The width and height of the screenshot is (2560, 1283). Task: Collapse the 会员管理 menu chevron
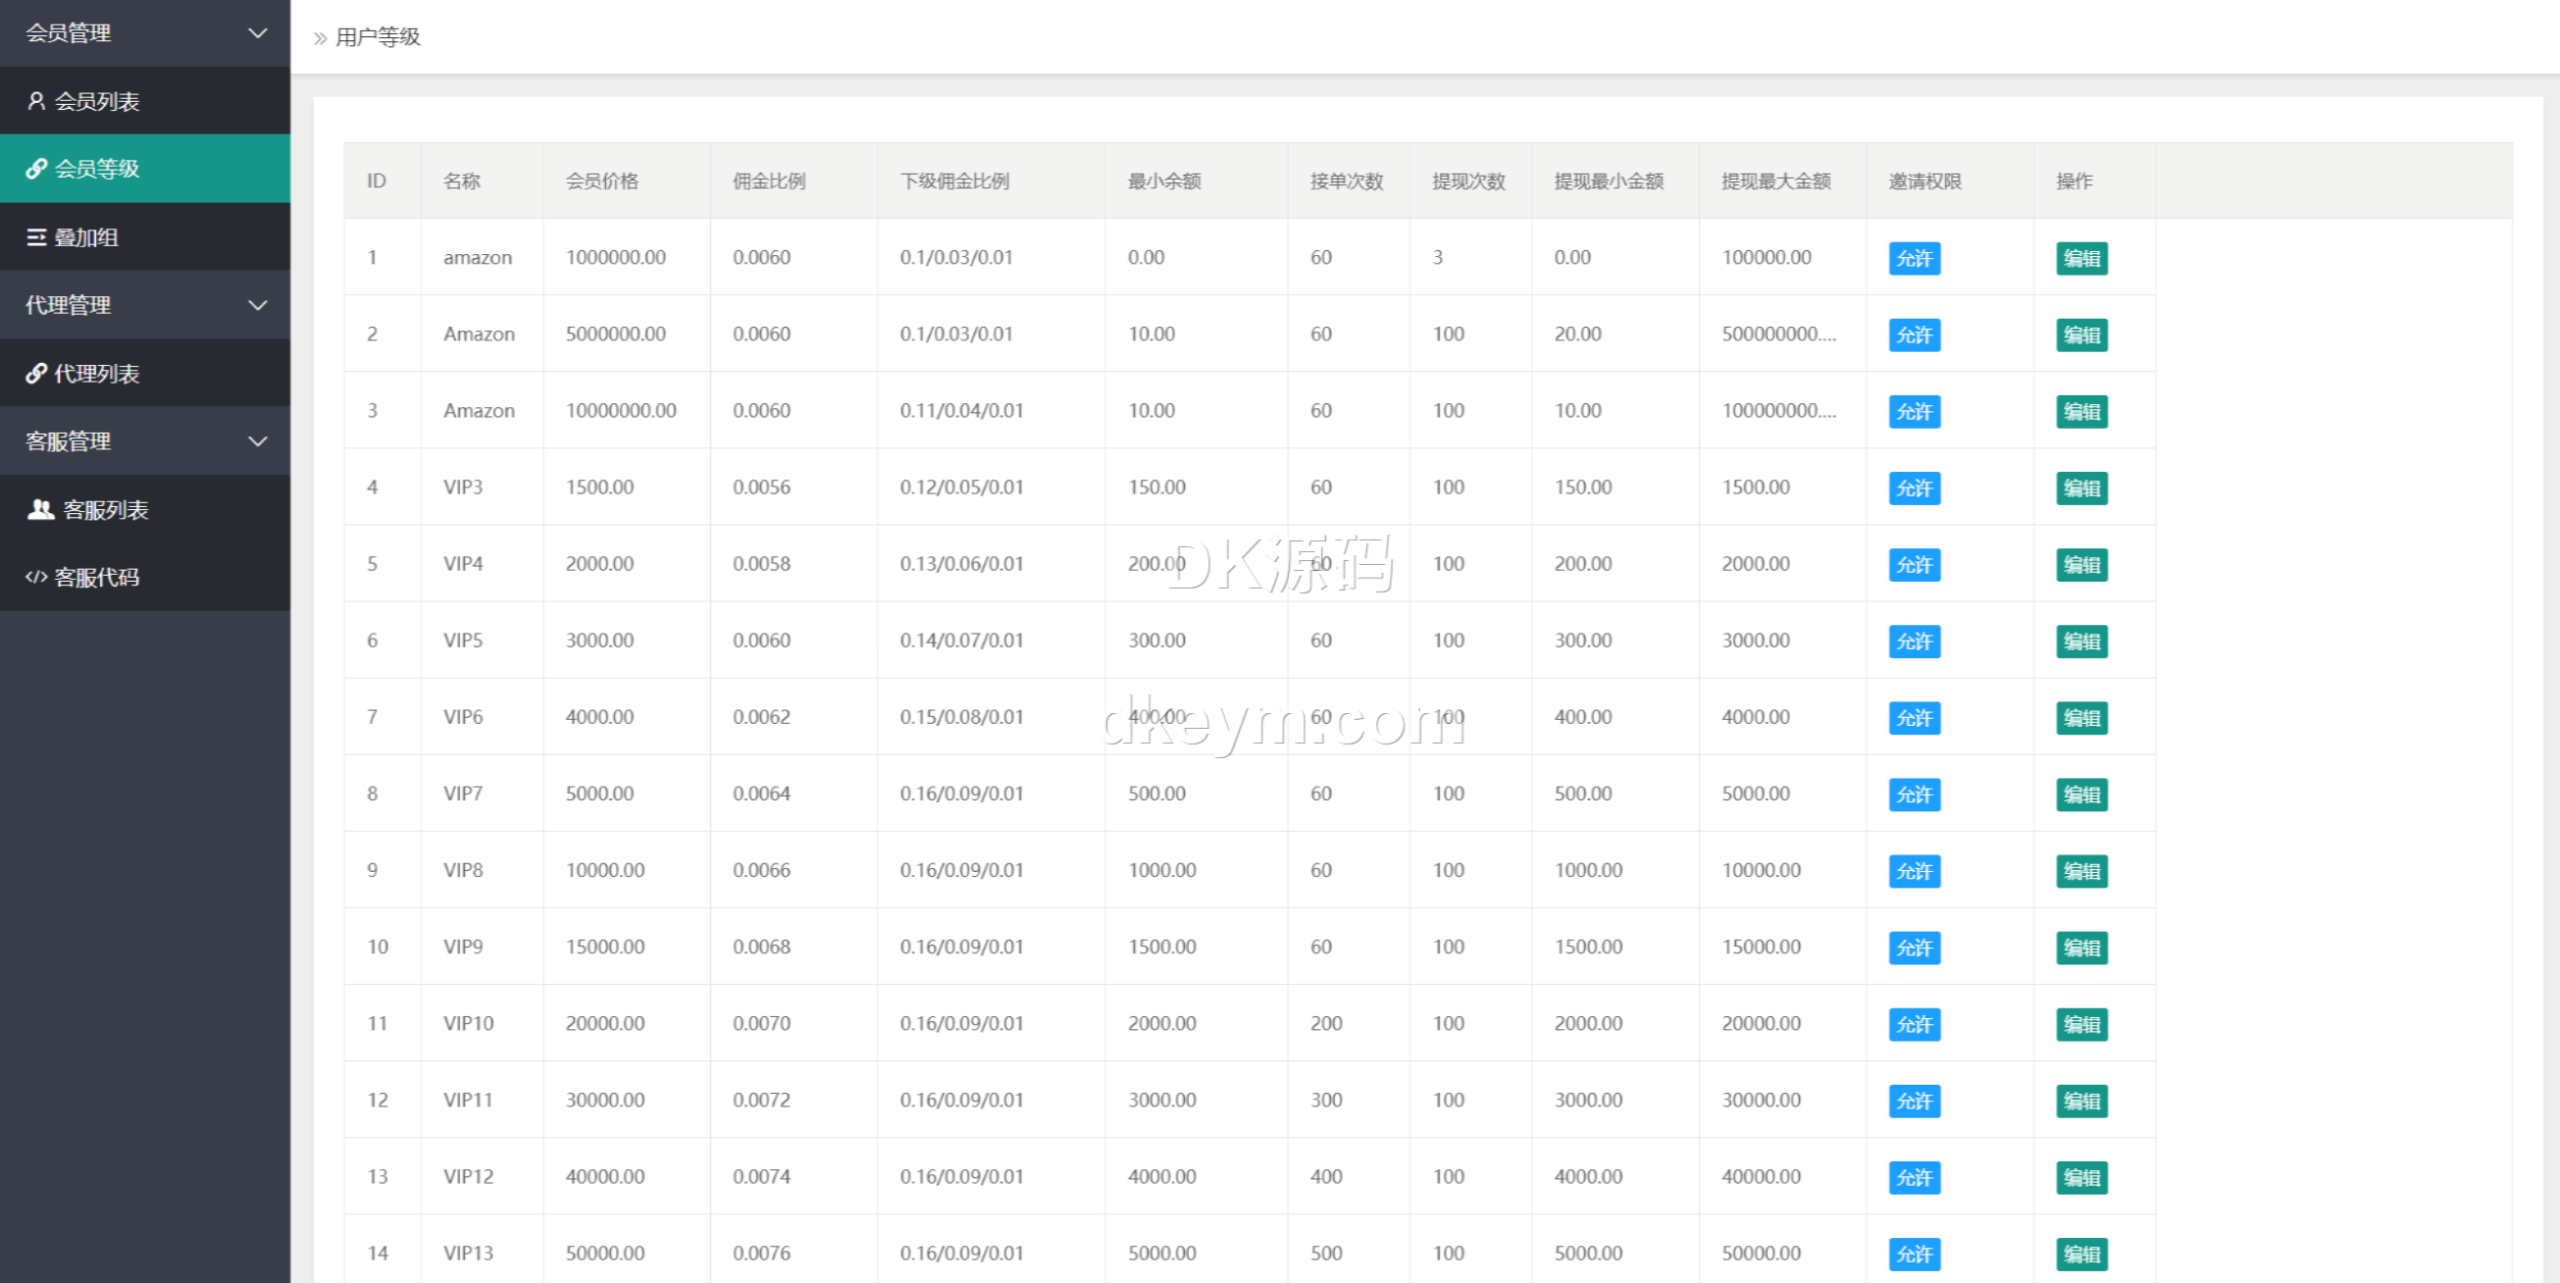tap(257, 33)
